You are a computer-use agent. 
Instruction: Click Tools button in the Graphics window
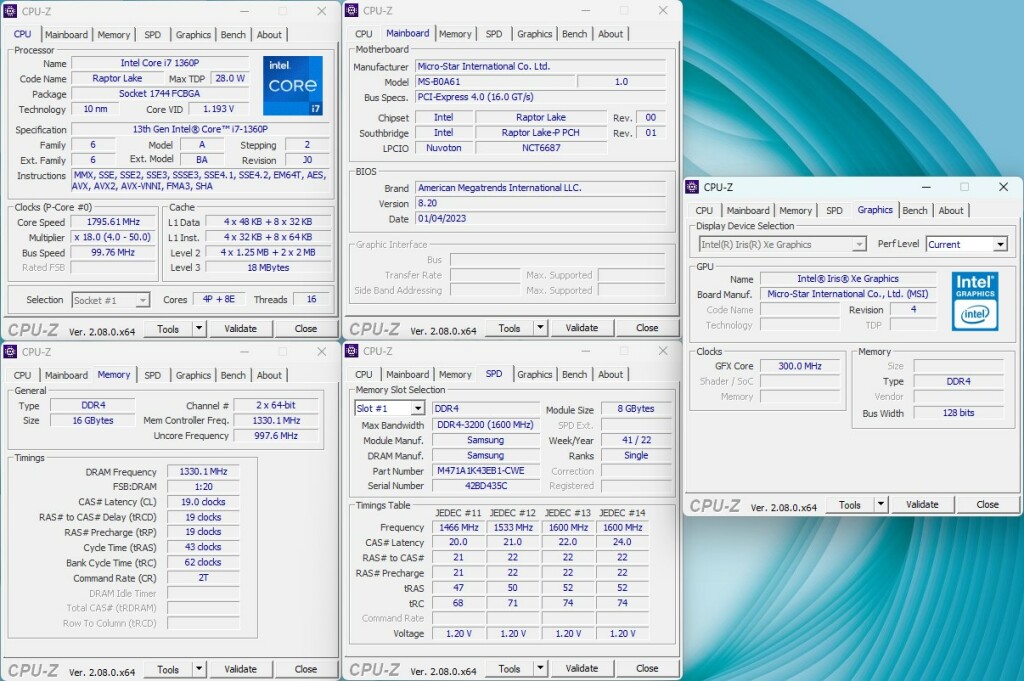pyautogui.click(x=850, y=505)
